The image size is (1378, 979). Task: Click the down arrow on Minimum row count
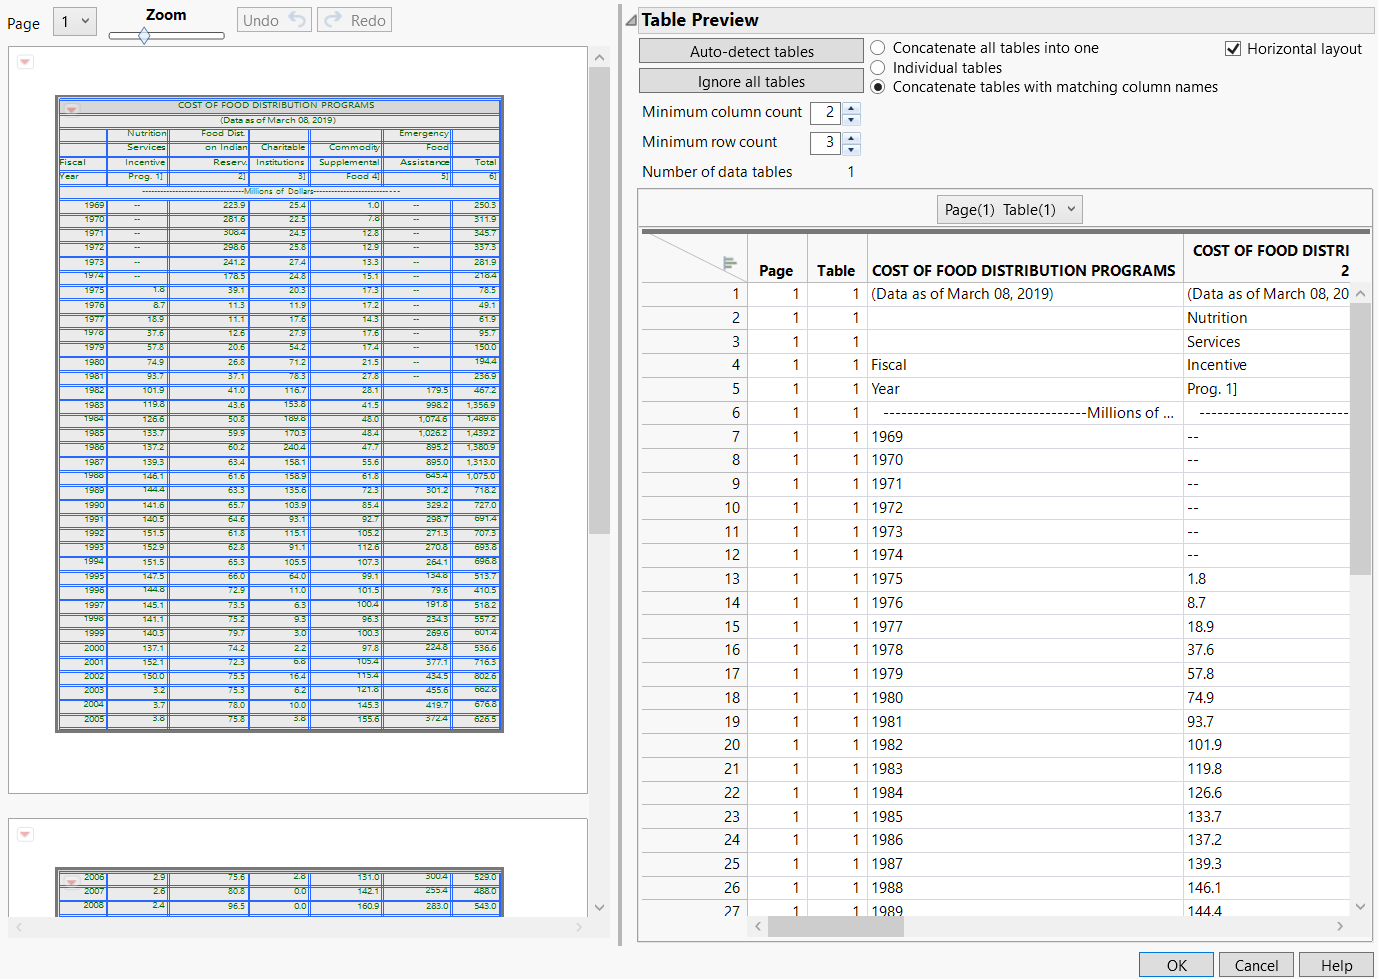tap(851, 148)
